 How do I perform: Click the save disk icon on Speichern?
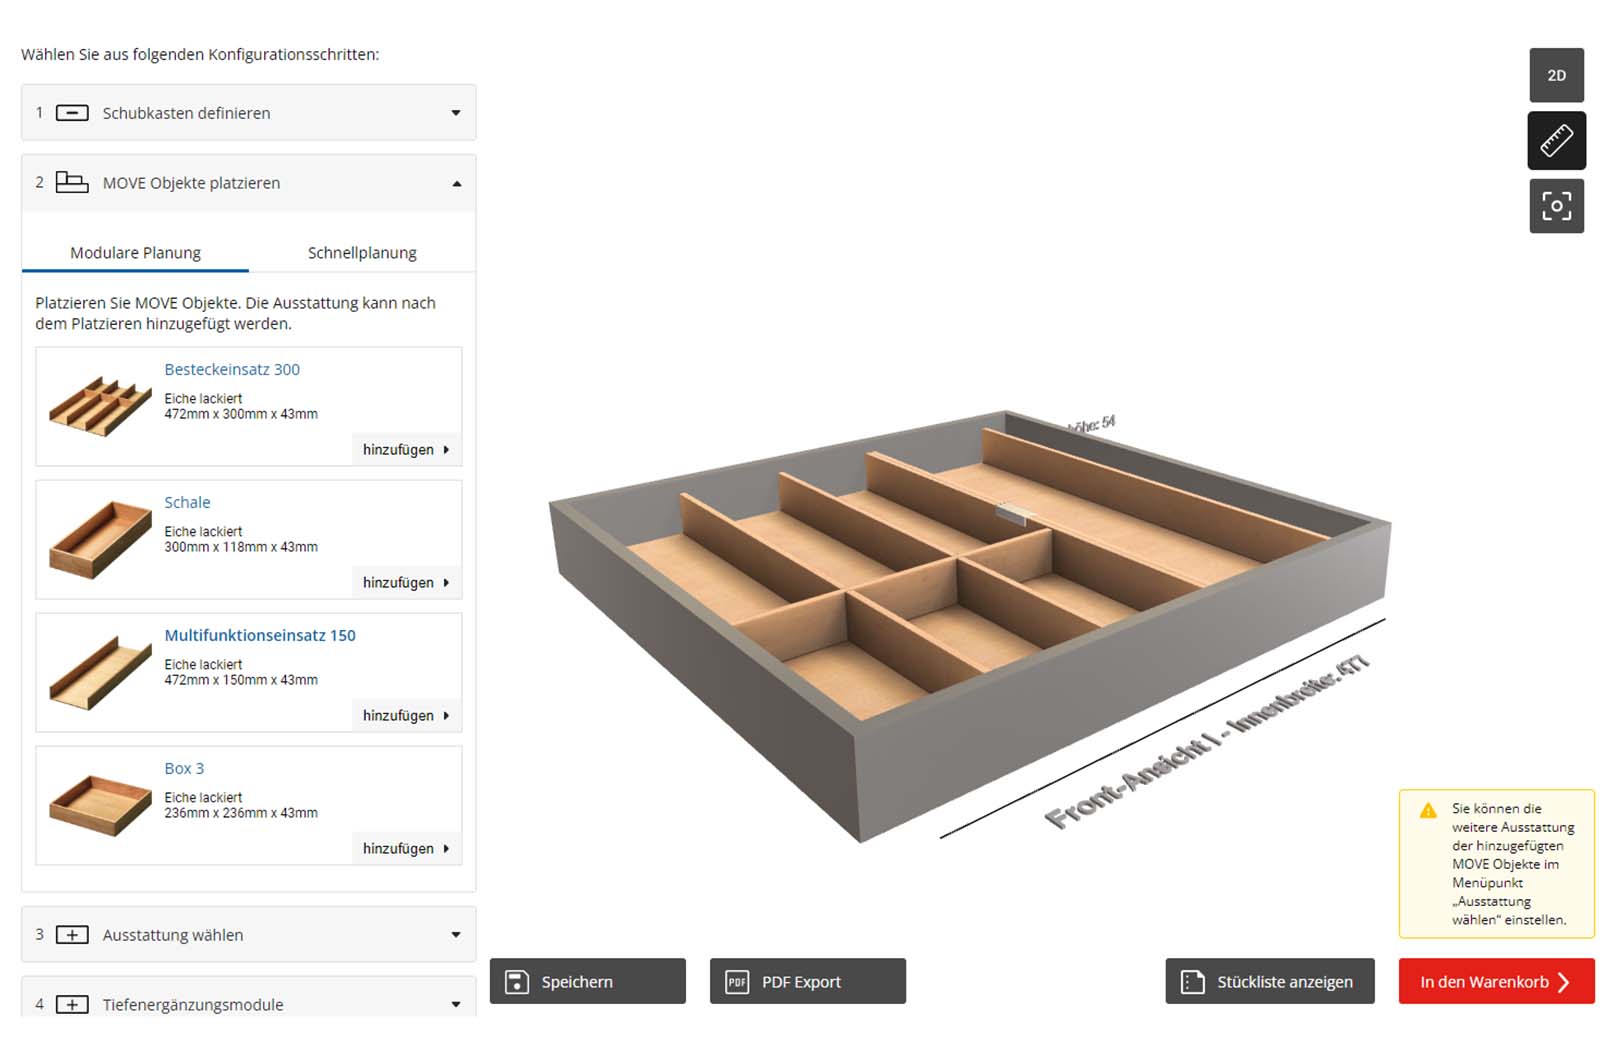[x=516, y=981]
